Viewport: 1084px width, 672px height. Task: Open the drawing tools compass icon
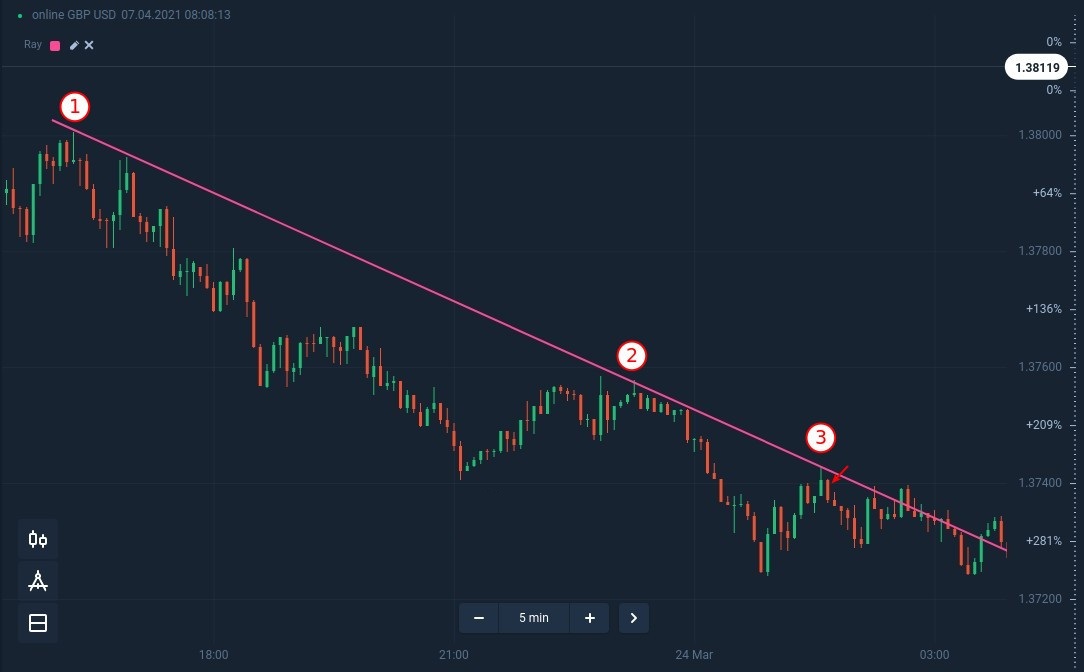coord(38,581)
